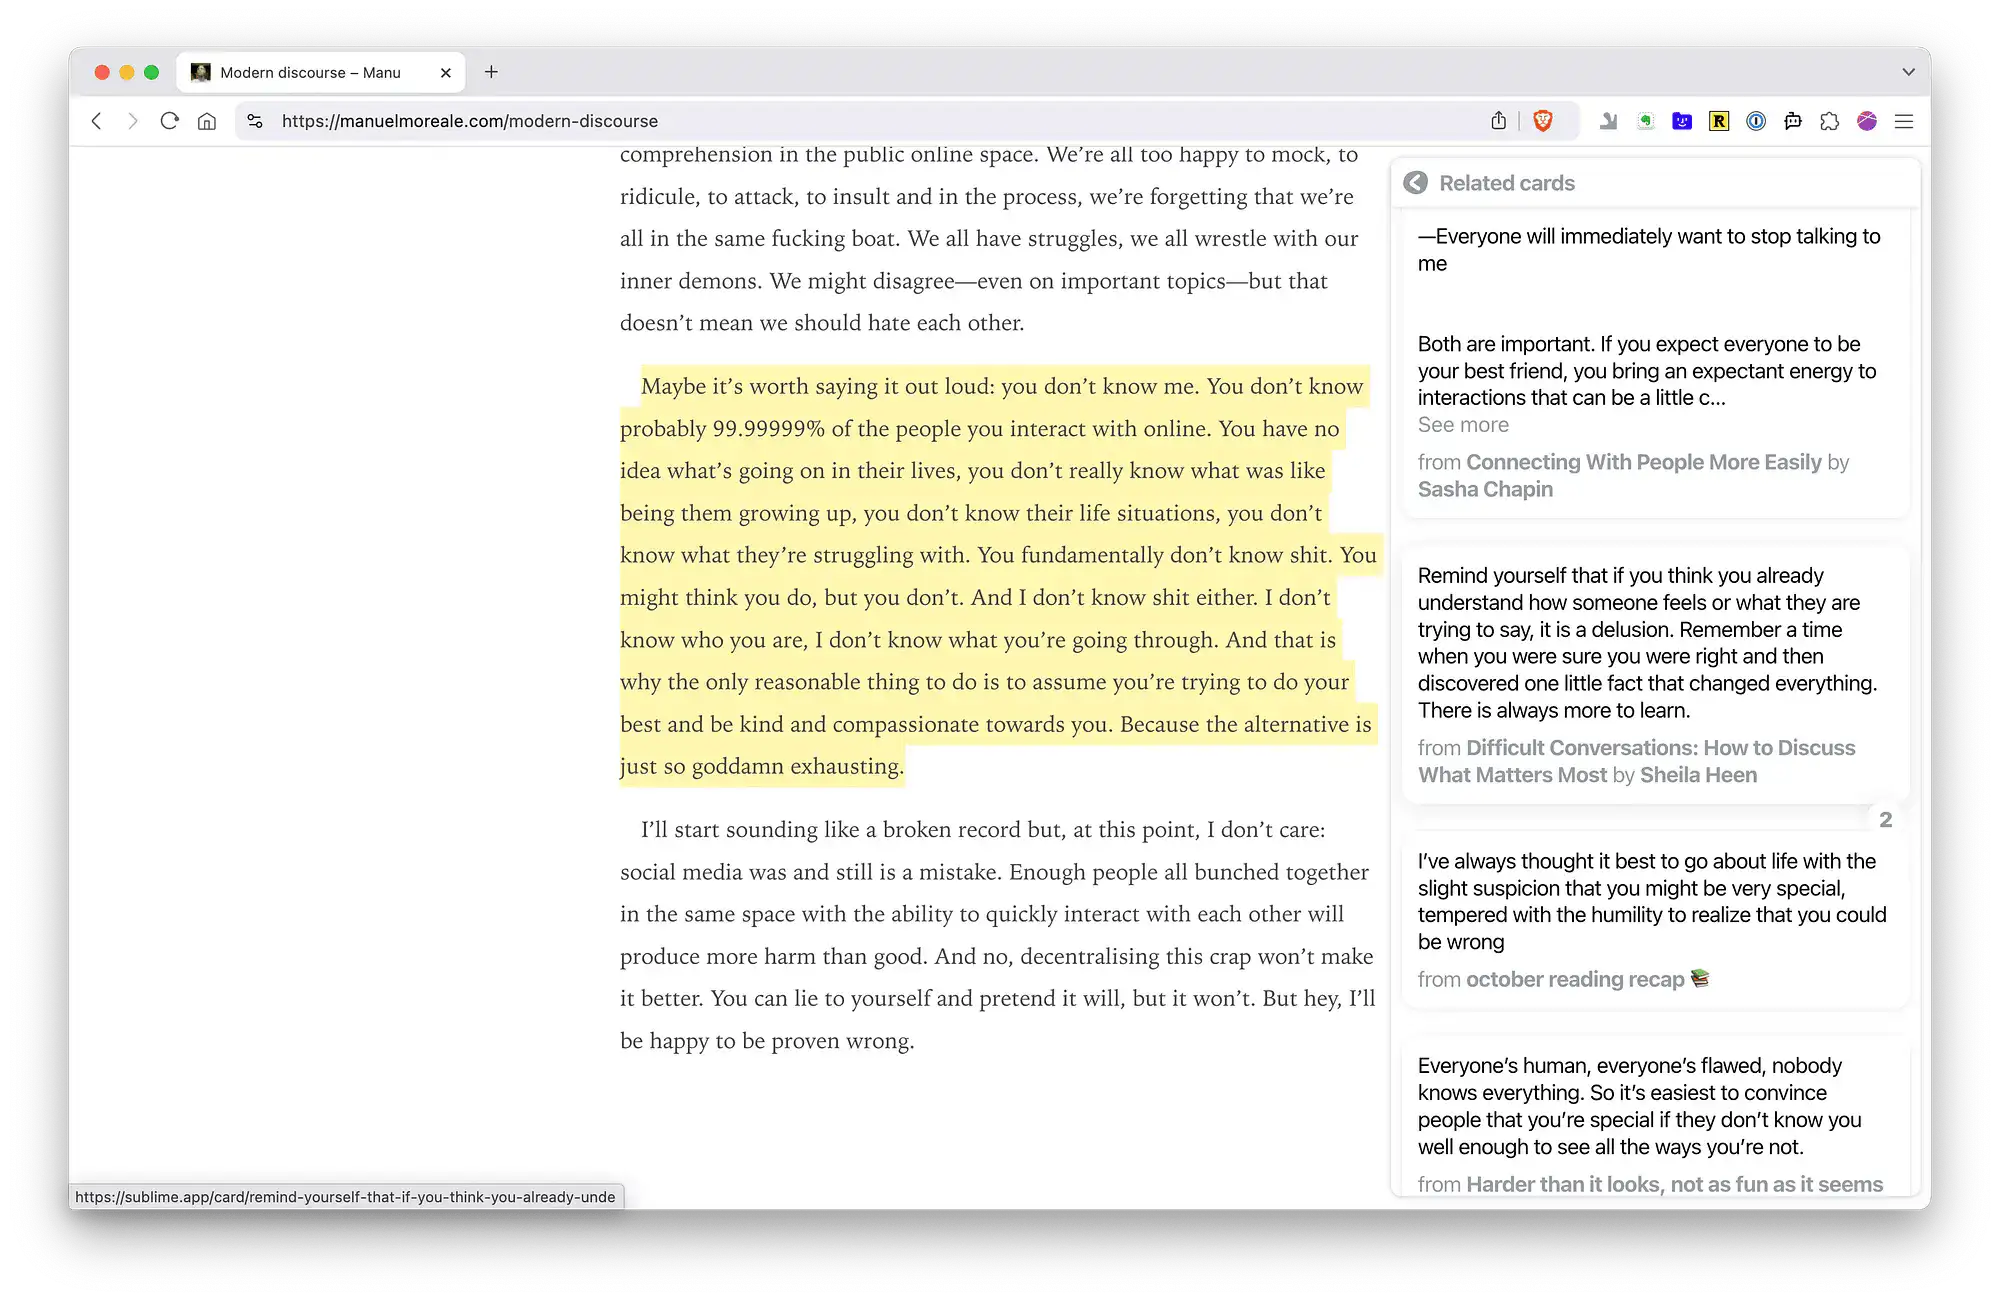This screenshot has width=2000, height=1301.
Task: Open the Evernote elephant extension
Action: tap(1645, 121)
